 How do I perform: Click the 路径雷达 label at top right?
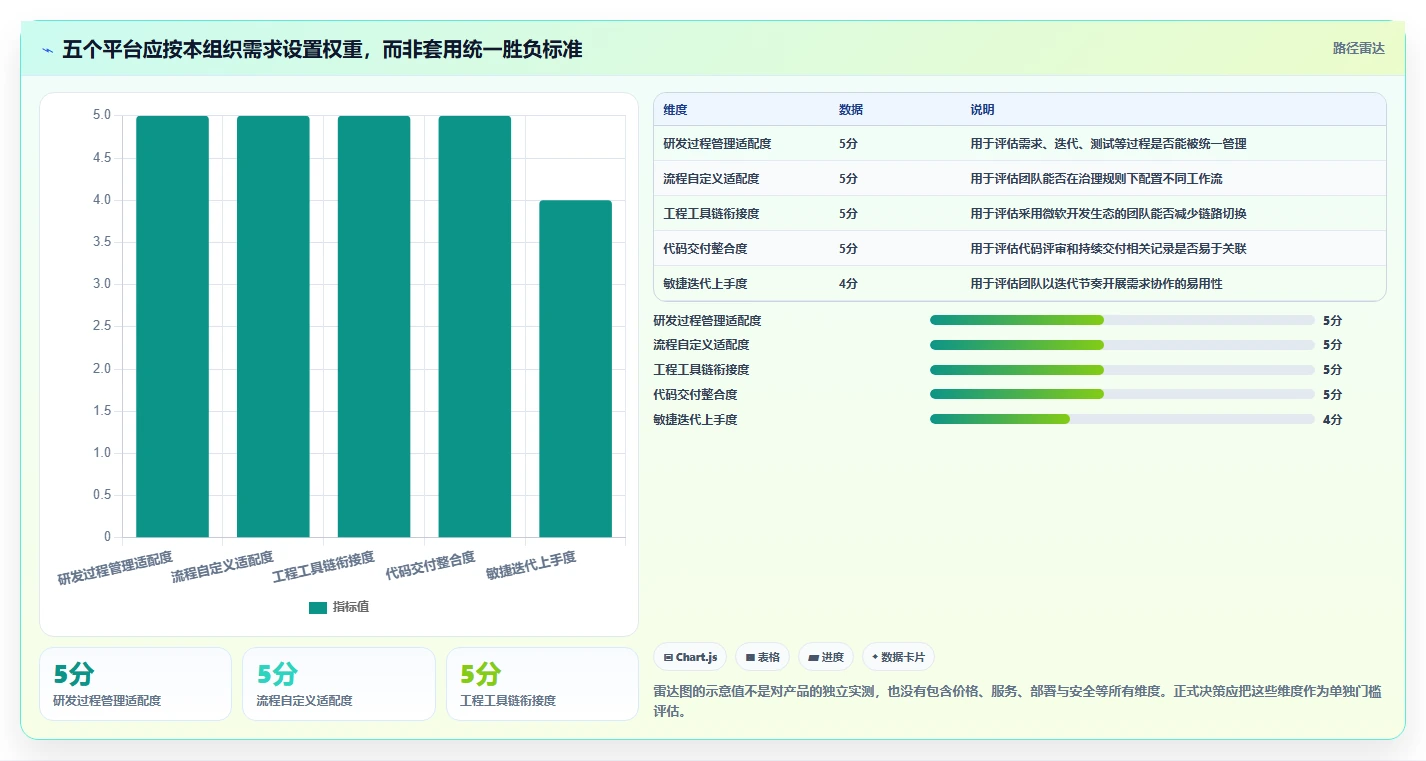tap(1359, 49)
